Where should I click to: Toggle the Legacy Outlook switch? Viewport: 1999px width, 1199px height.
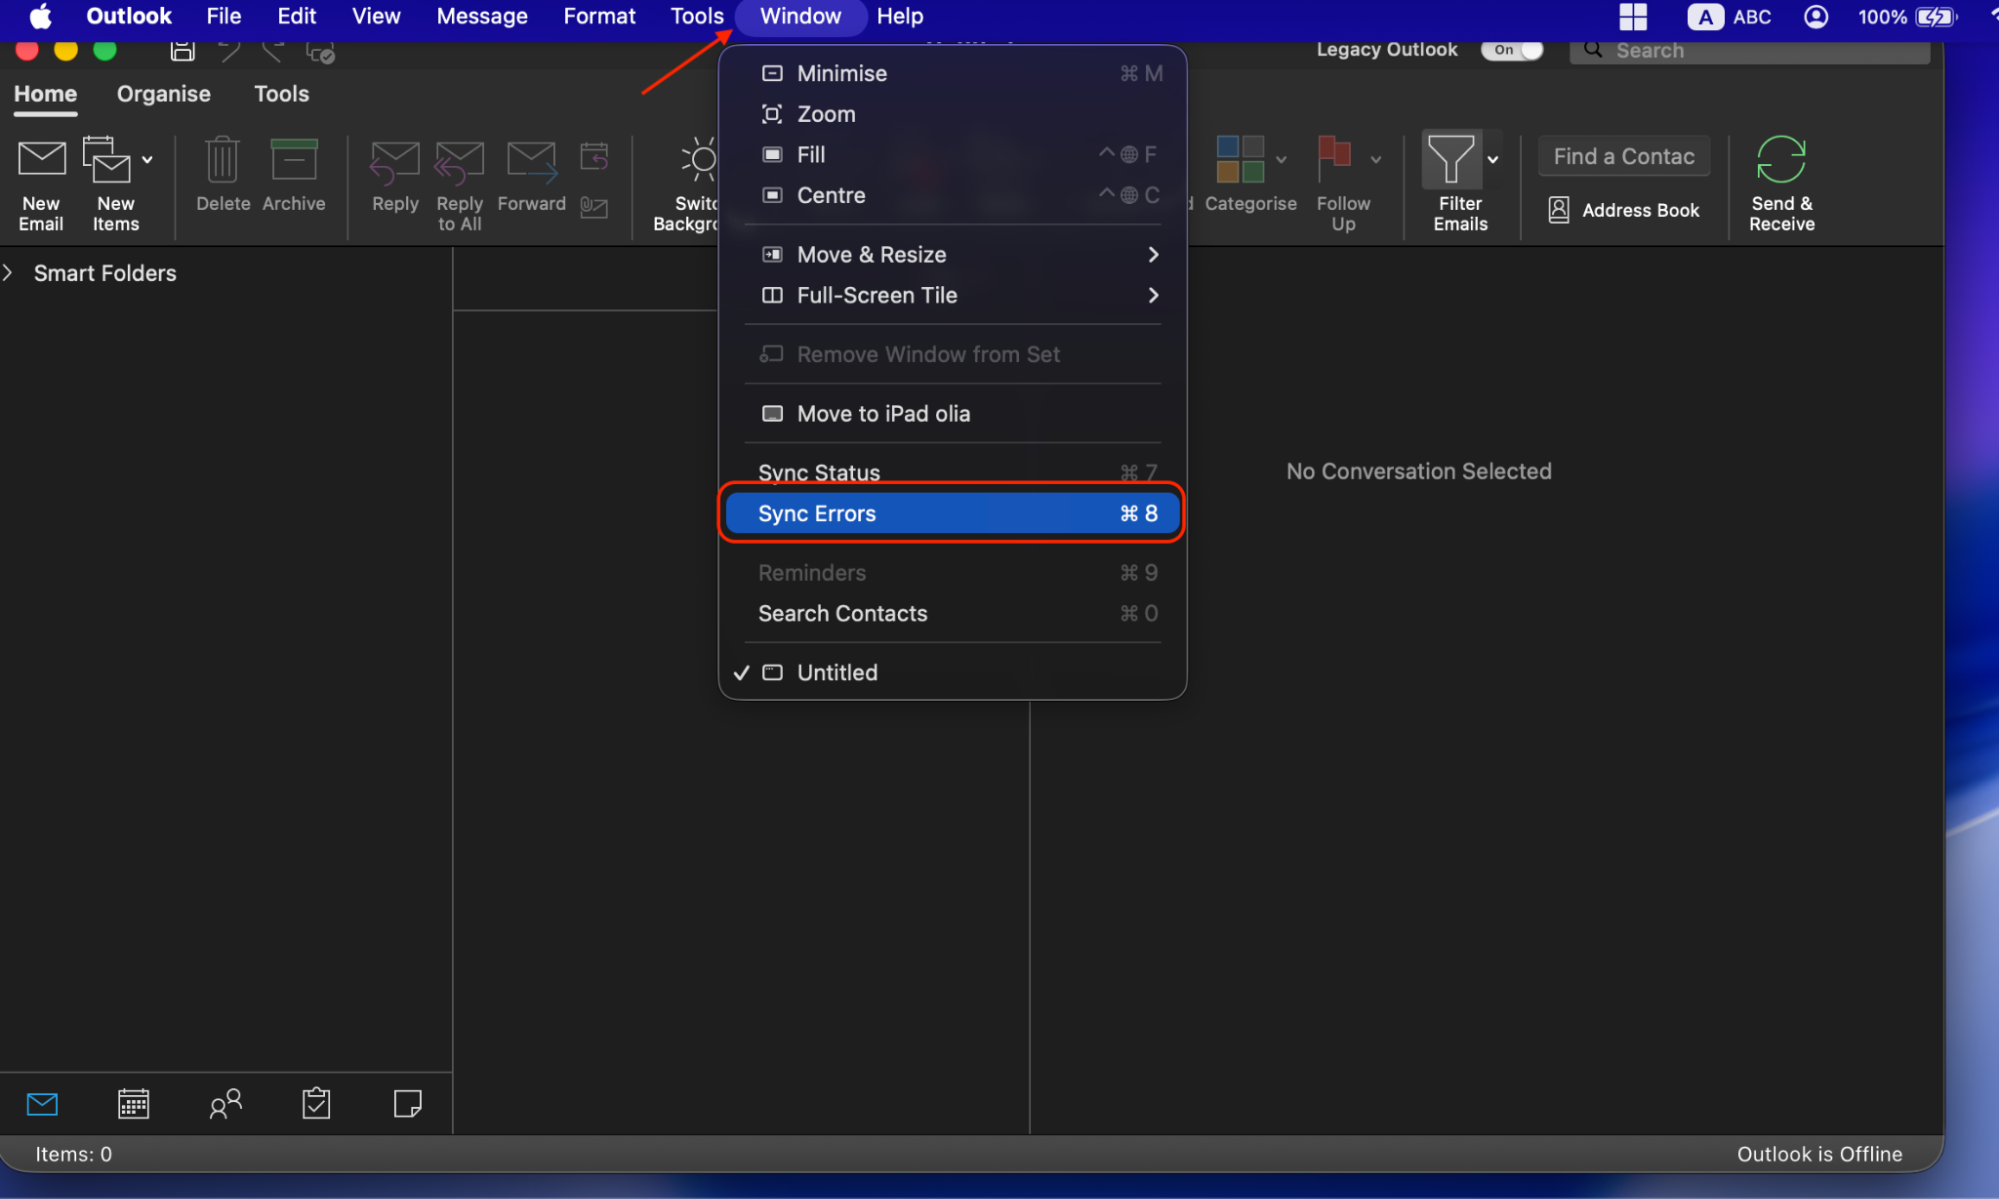[1512, 50]
